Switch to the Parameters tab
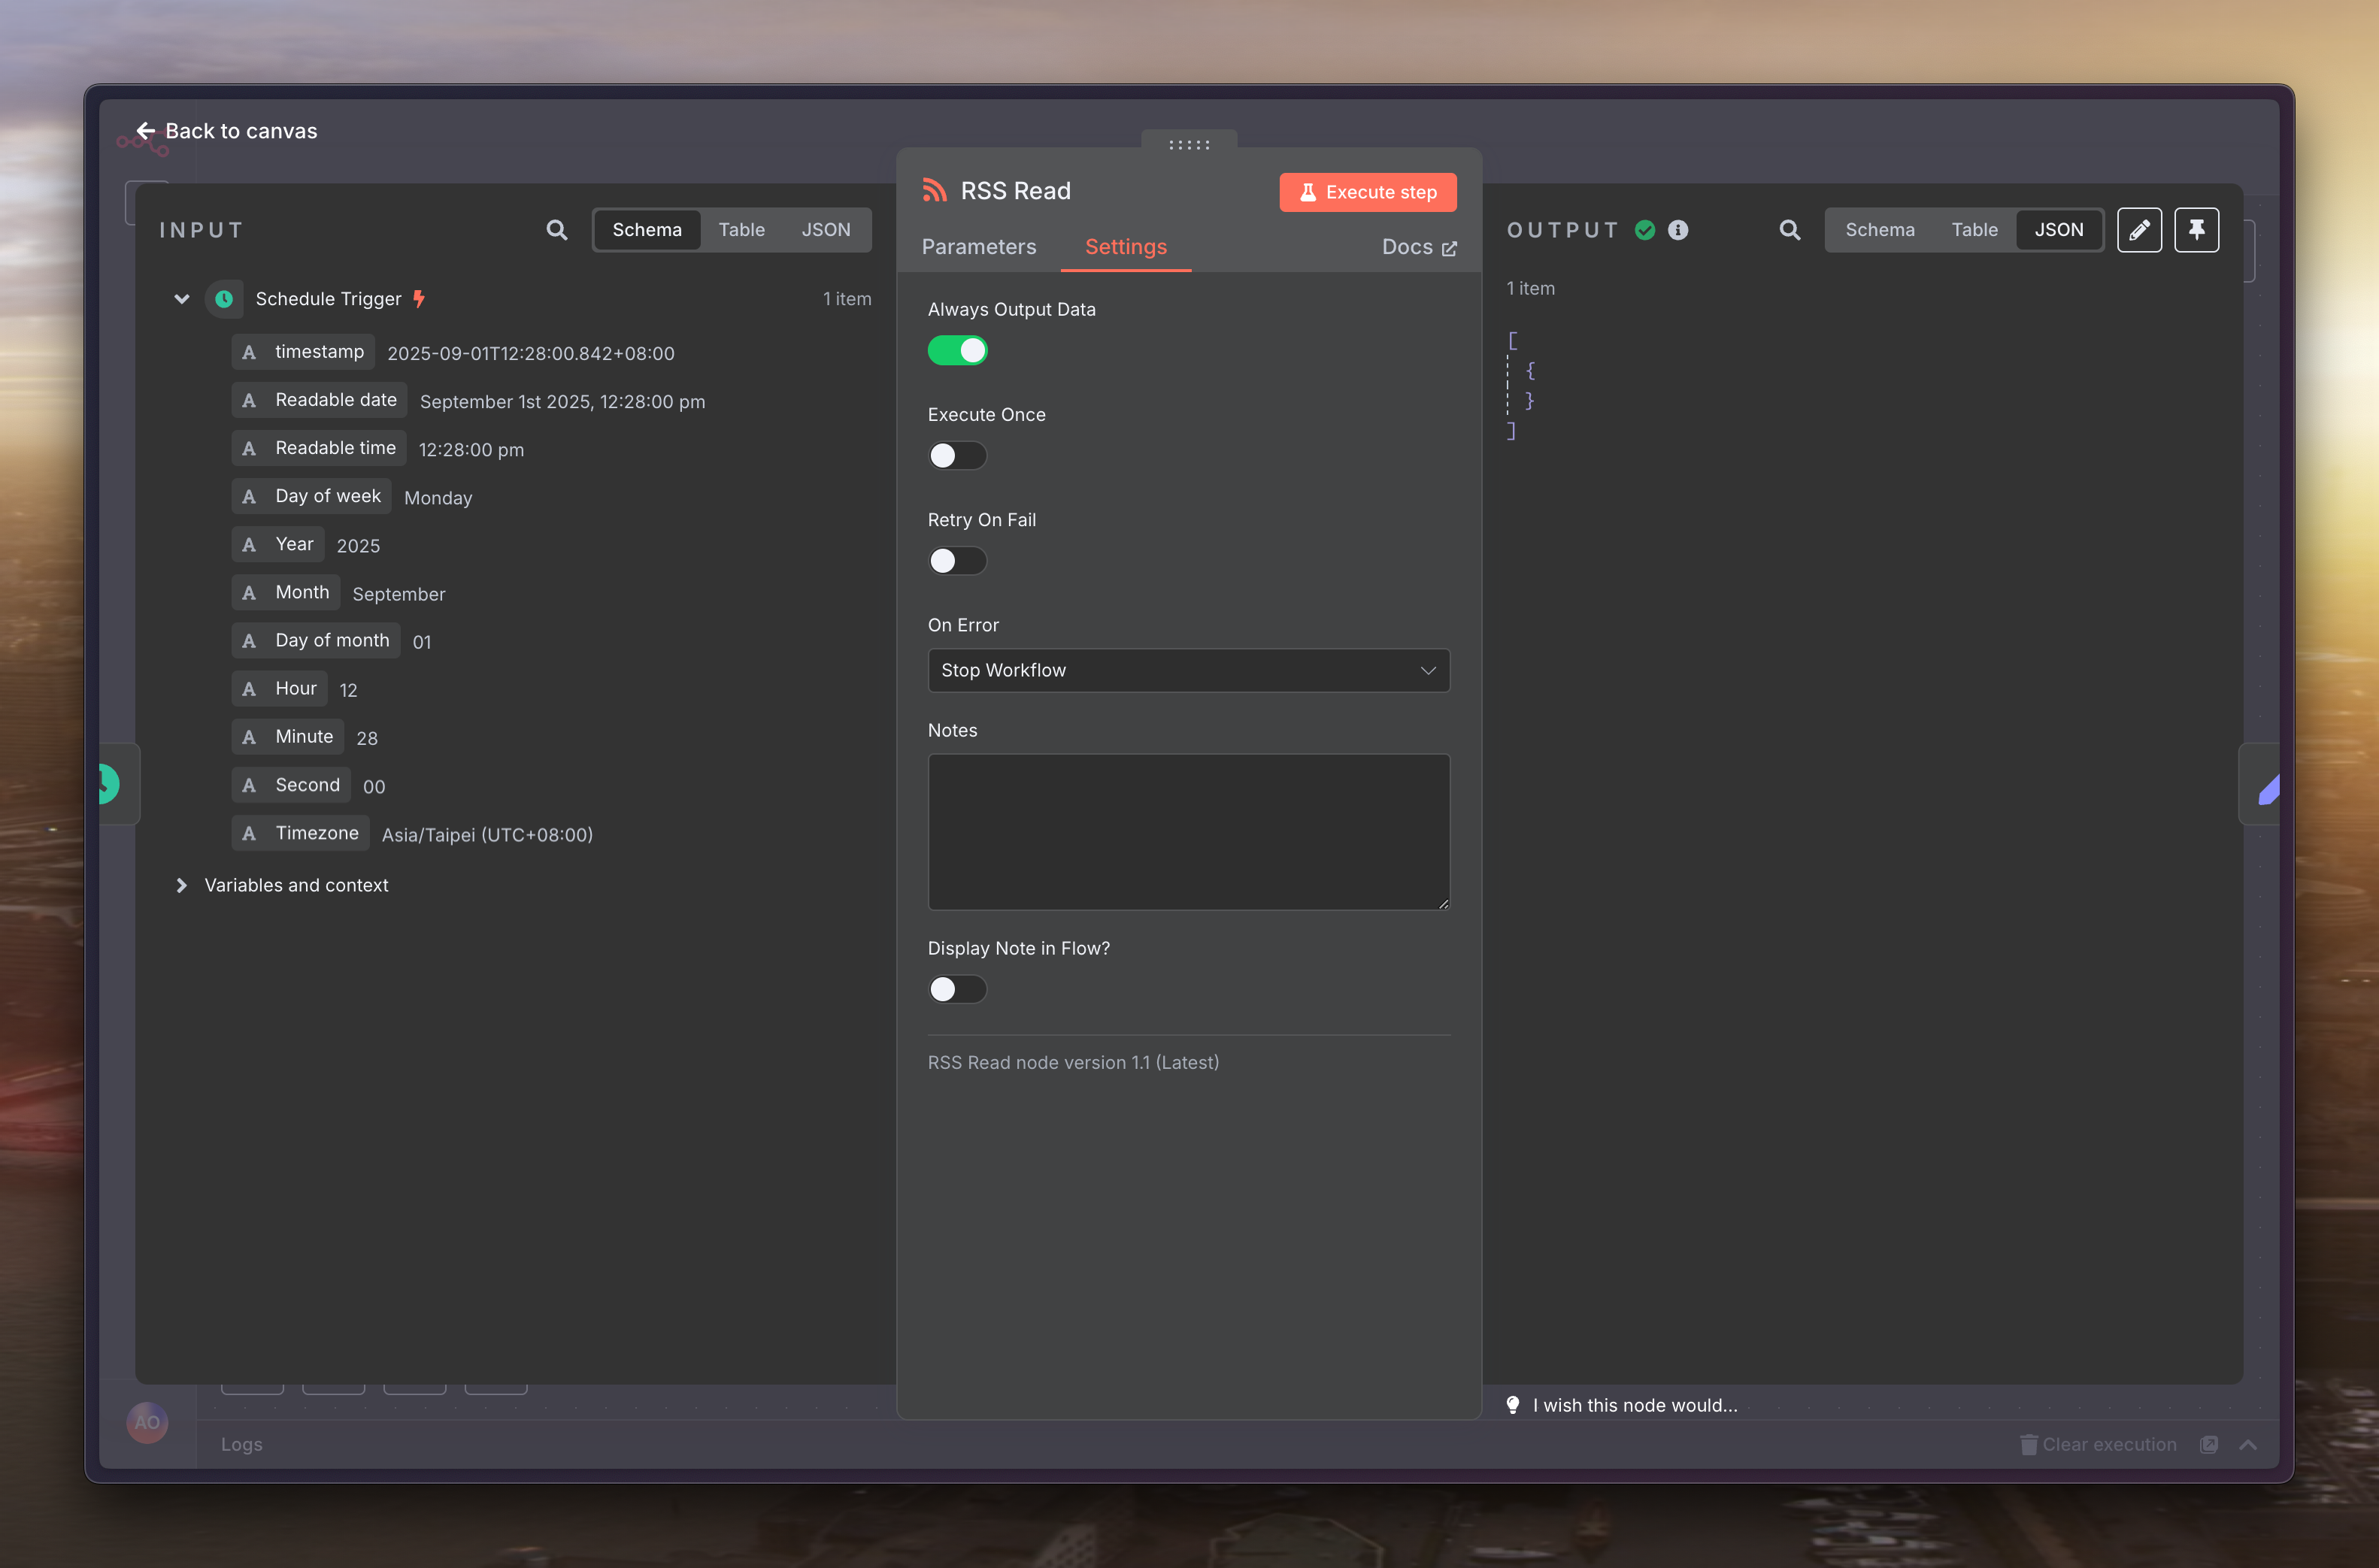 [x=978, y=247]
